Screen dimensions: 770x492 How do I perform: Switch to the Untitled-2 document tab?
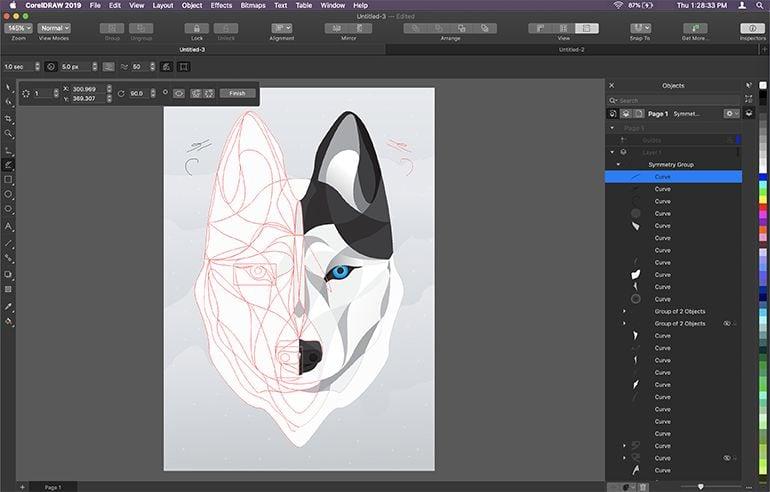(572, 48)
